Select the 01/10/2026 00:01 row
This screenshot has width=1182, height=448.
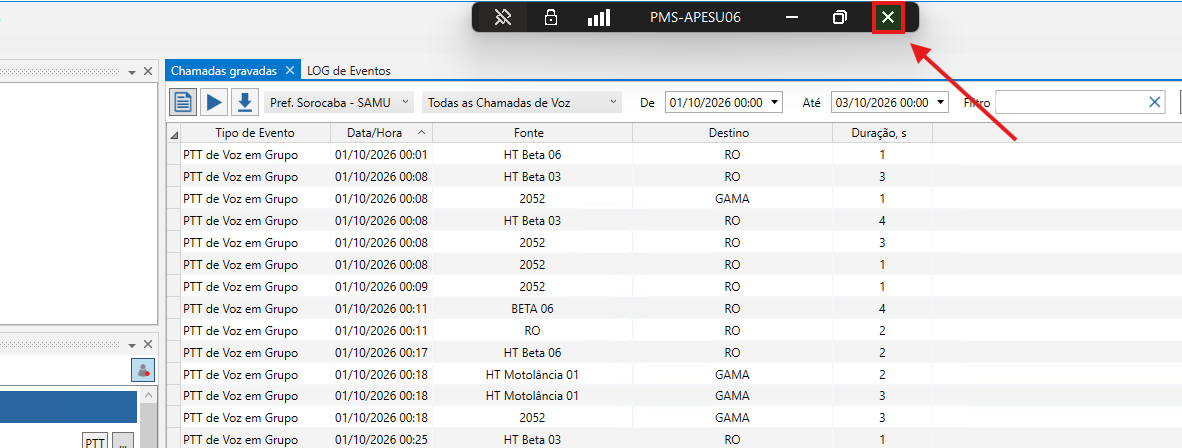674,155
